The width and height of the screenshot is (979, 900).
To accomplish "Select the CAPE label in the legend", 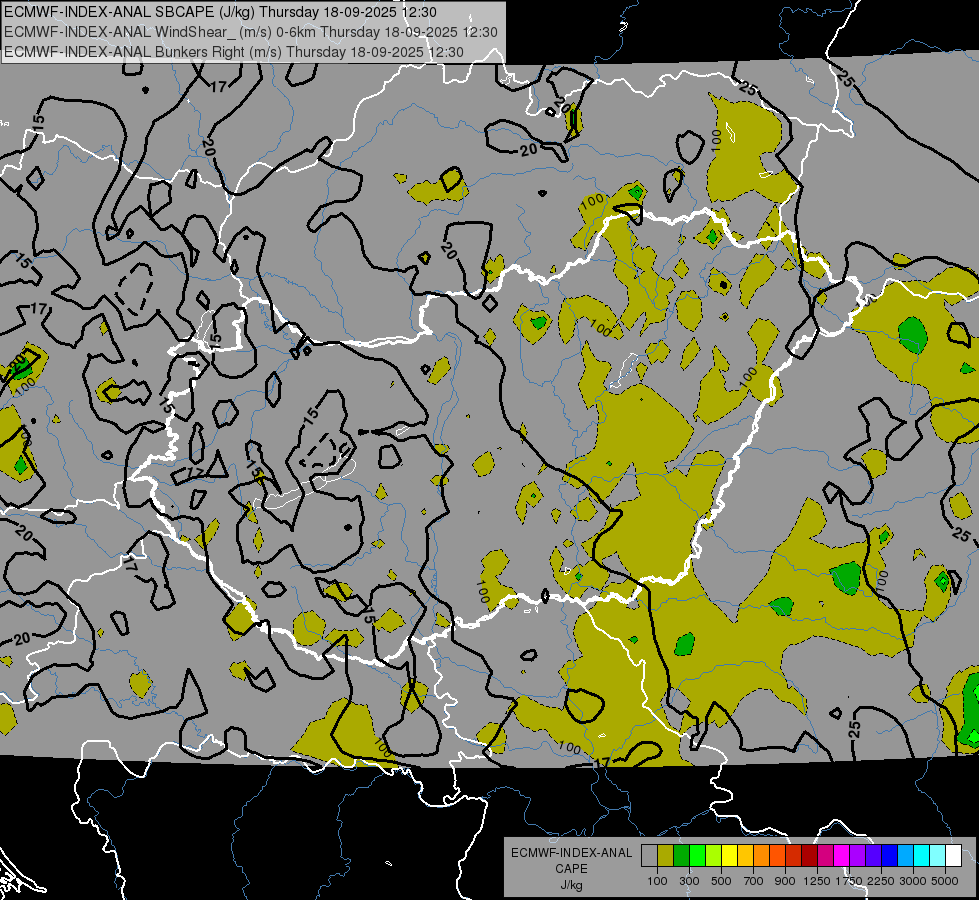I will (571, 868).
